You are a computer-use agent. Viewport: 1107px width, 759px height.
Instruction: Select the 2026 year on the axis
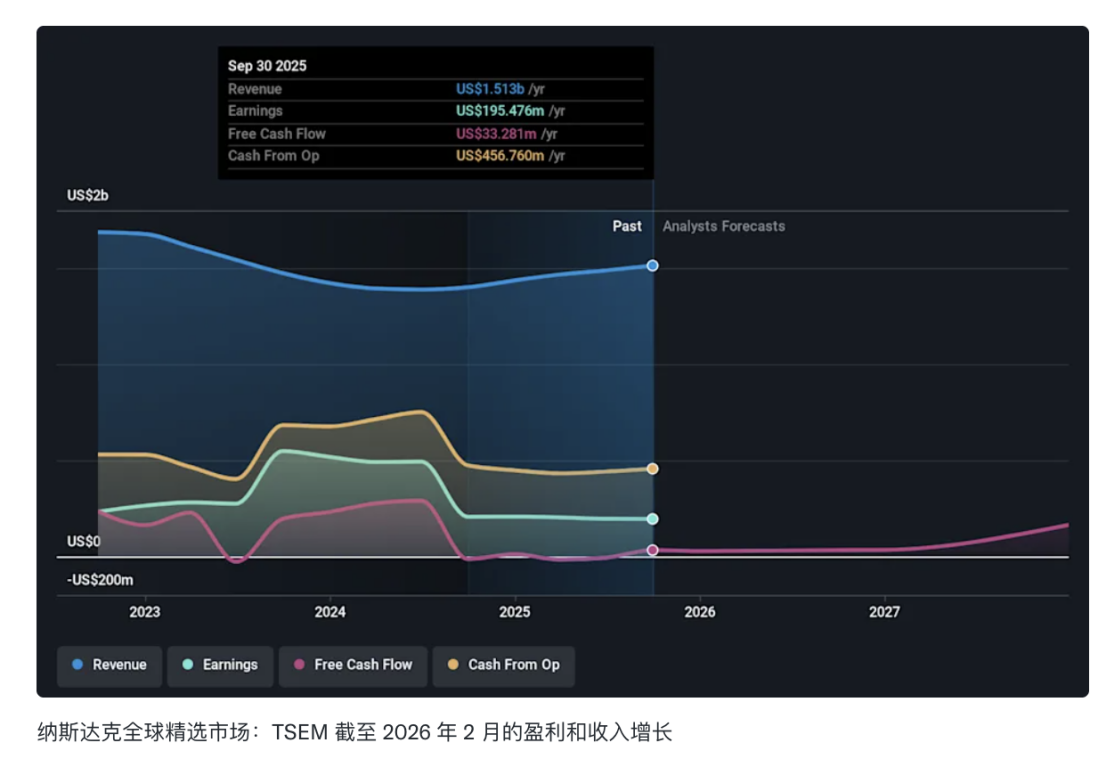pos(700,612)
